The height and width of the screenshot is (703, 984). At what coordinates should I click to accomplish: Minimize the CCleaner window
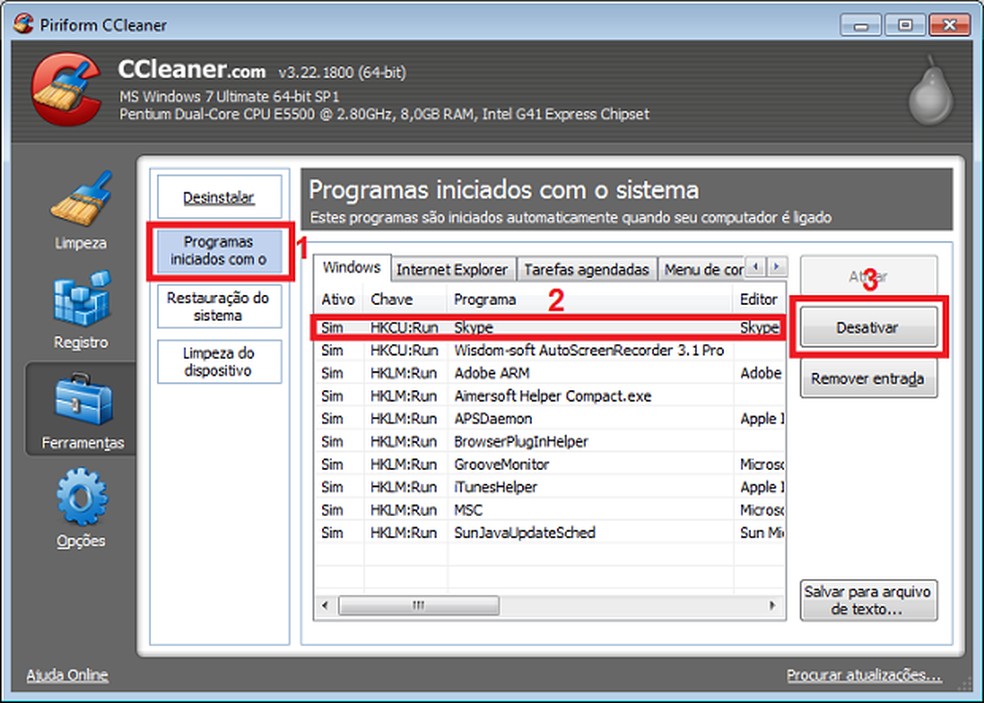tap(860, 25)
